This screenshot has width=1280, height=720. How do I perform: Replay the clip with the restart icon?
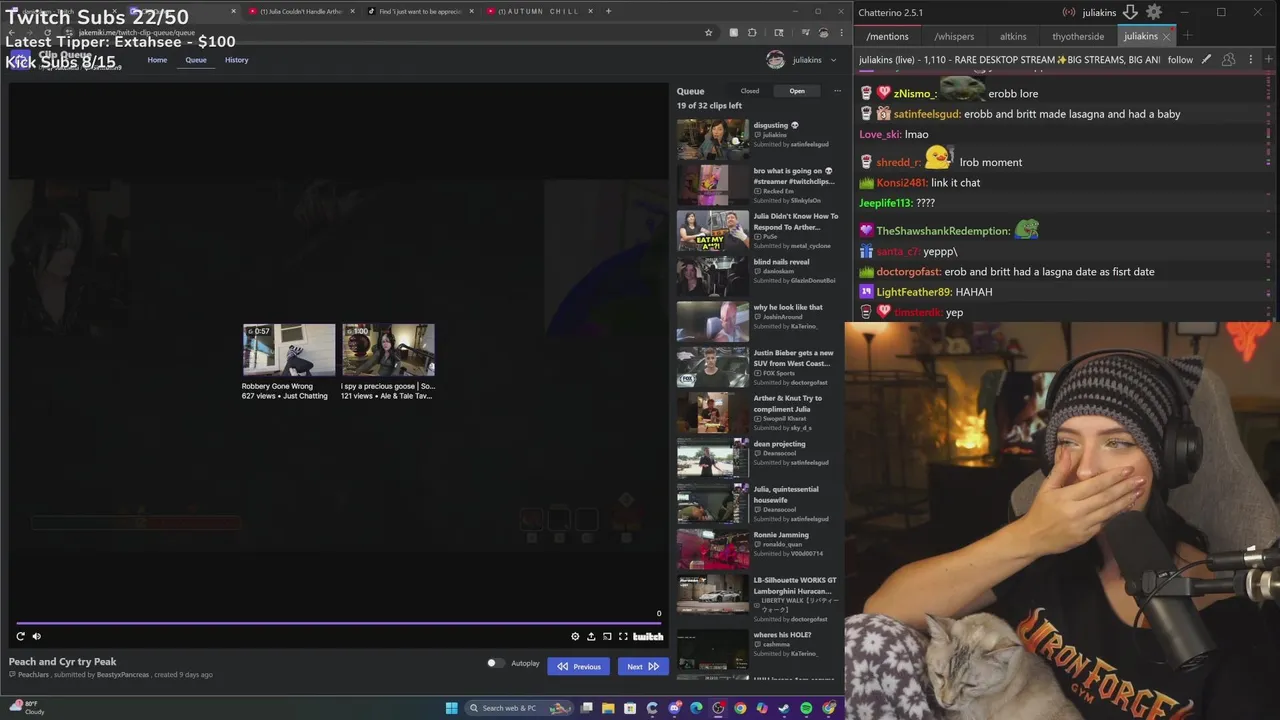(20, 636)
